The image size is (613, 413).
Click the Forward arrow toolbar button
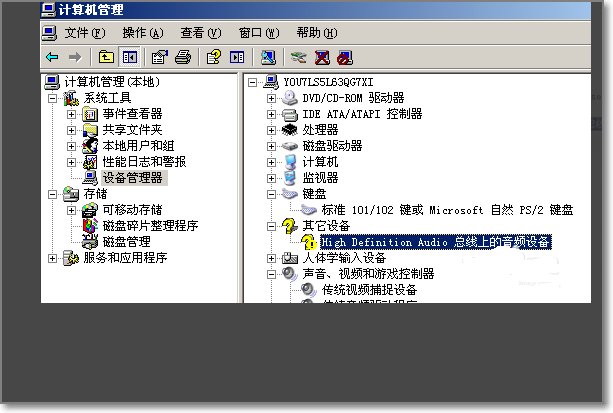75,57
